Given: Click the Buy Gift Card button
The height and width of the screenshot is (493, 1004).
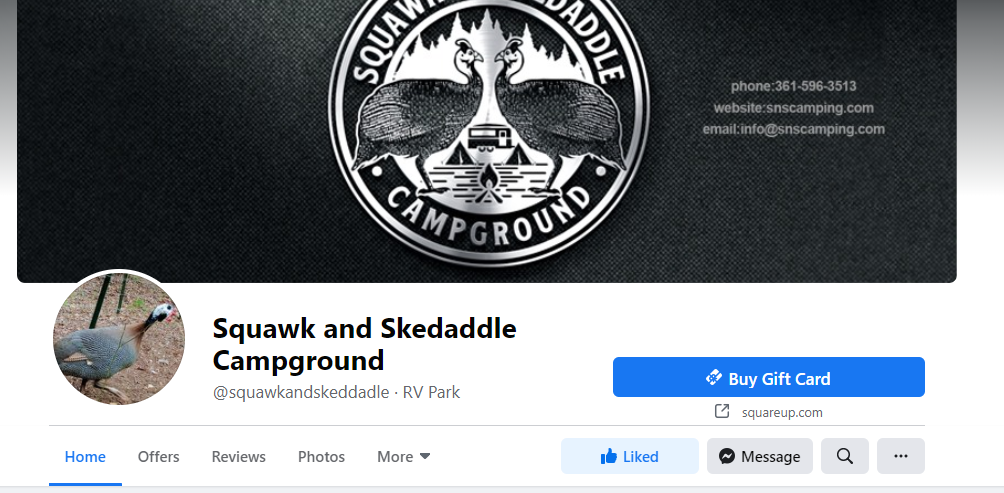Looking at the screenshot, I should (x=768, y=377).
